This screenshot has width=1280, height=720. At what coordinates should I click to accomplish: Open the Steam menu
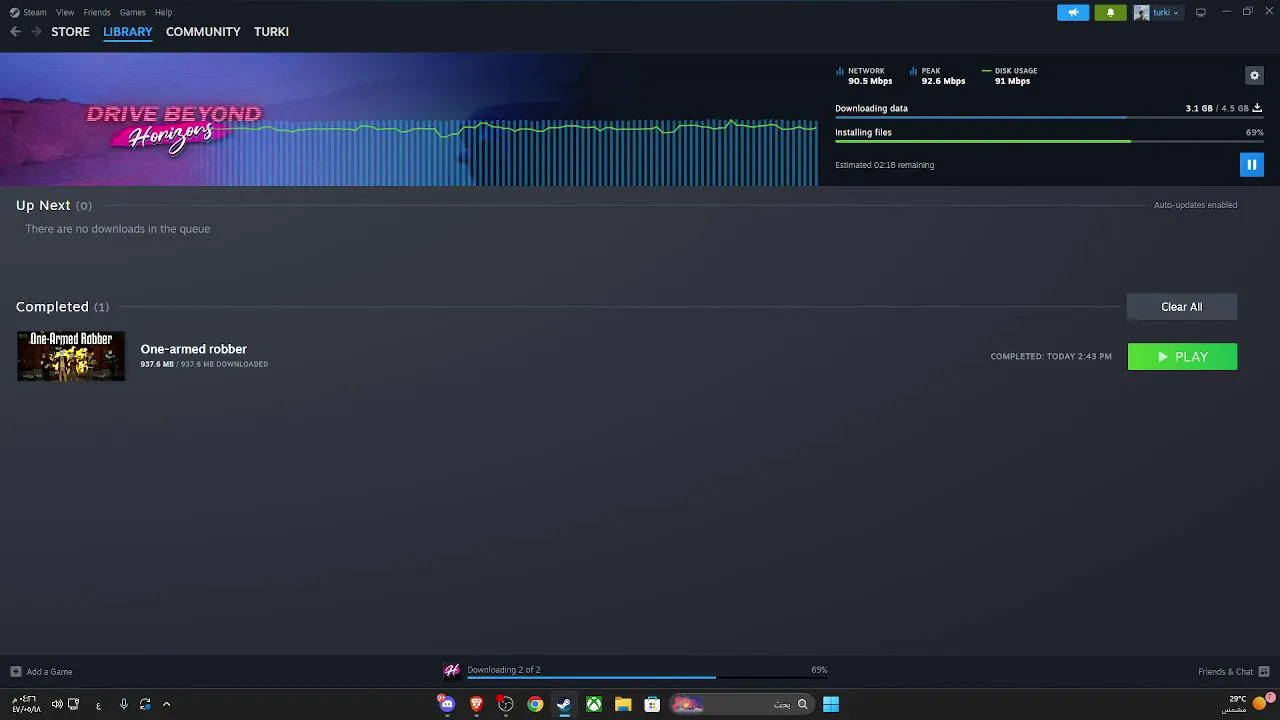tap(35, 12)
